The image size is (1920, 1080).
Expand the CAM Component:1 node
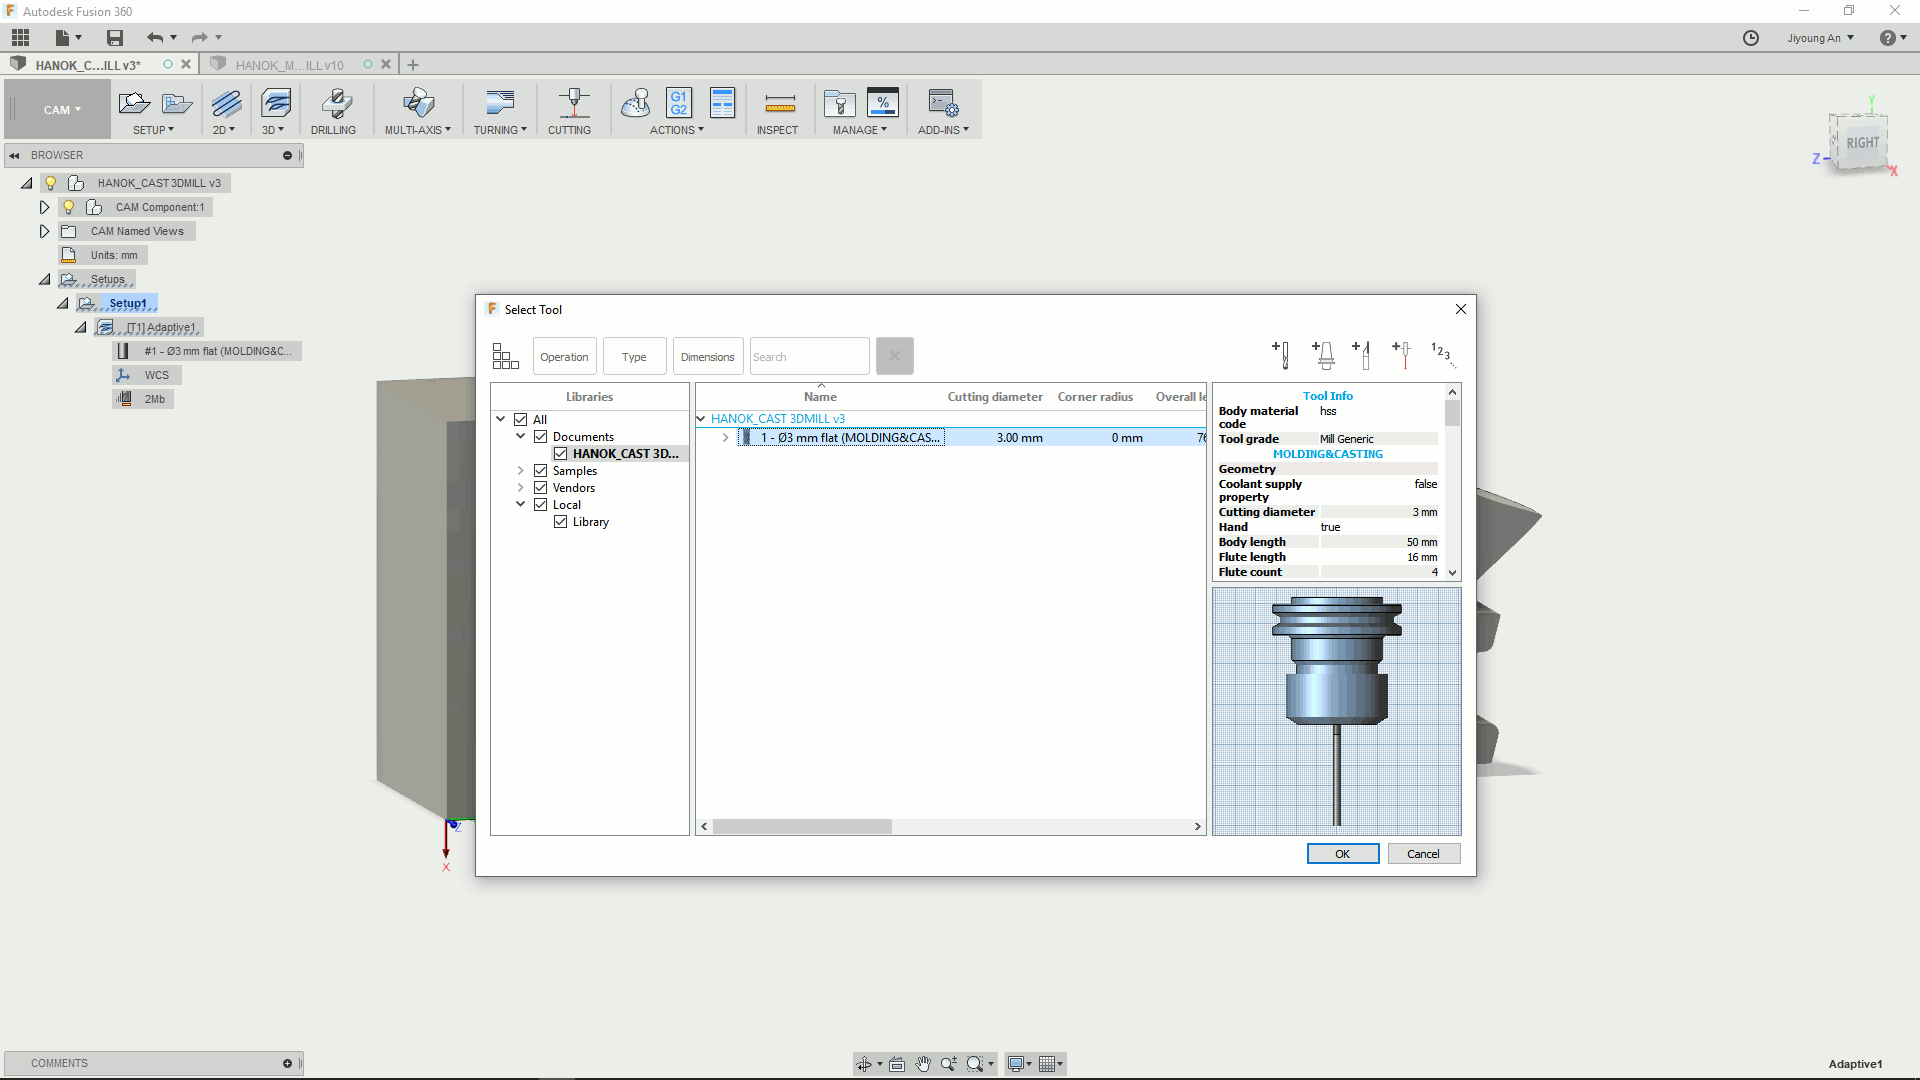point(44,207)
